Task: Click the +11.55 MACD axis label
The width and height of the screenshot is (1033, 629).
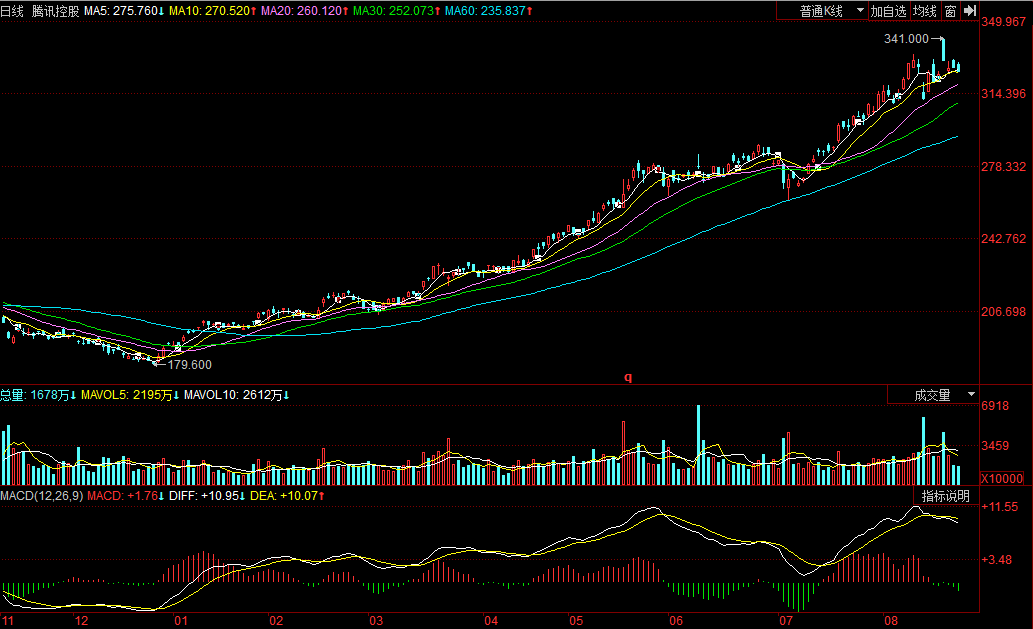Action: pos(999,507)
